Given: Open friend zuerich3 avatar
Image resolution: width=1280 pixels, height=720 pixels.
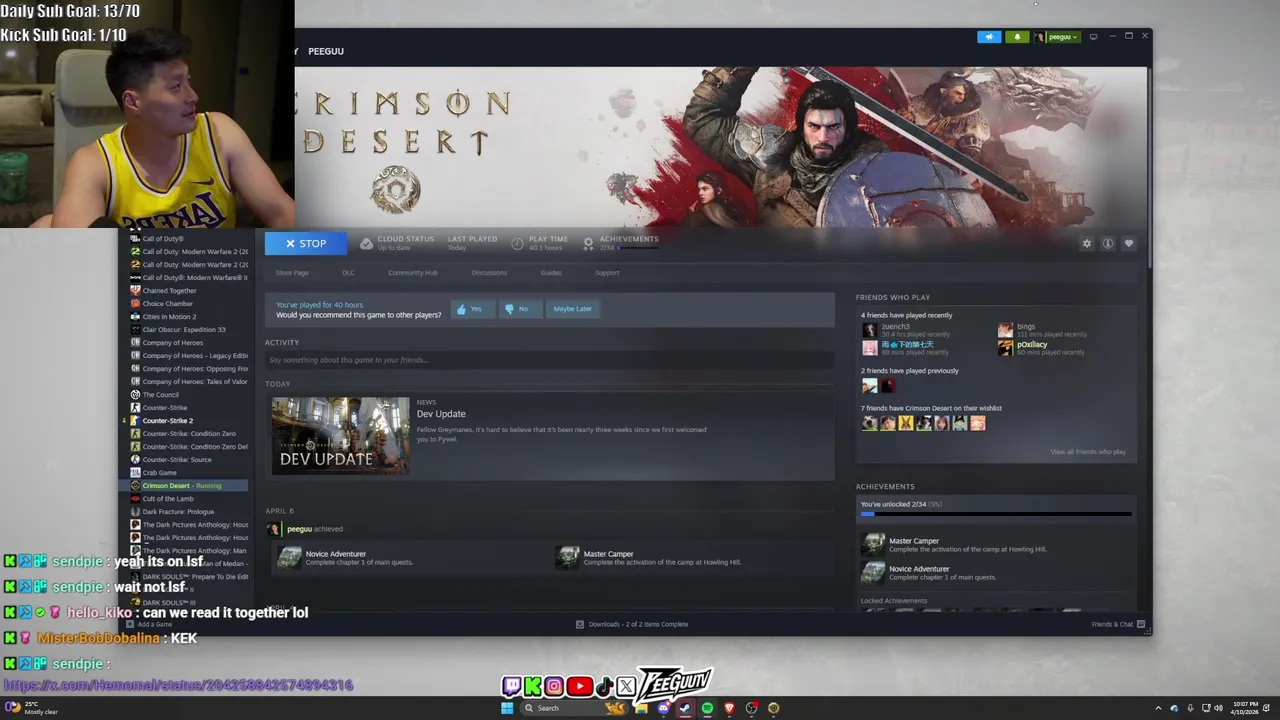Looking at the screenshot, I should (869, 330).
